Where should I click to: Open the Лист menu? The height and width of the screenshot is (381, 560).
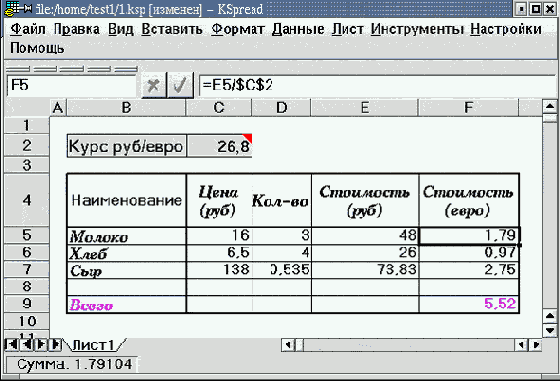click(348, 29)
